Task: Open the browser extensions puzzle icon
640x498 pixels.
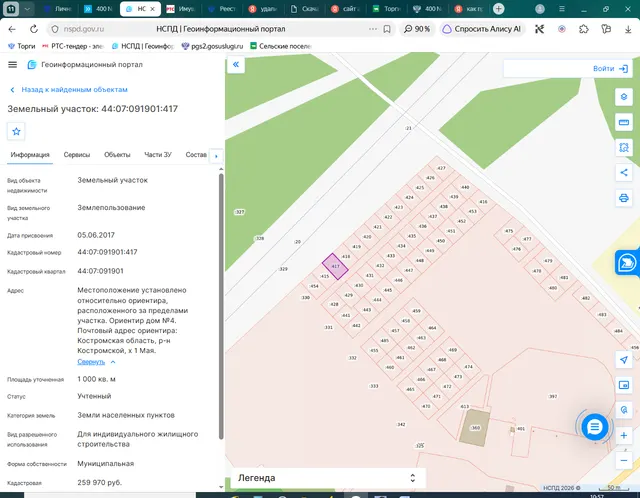Action: point(584,29)
